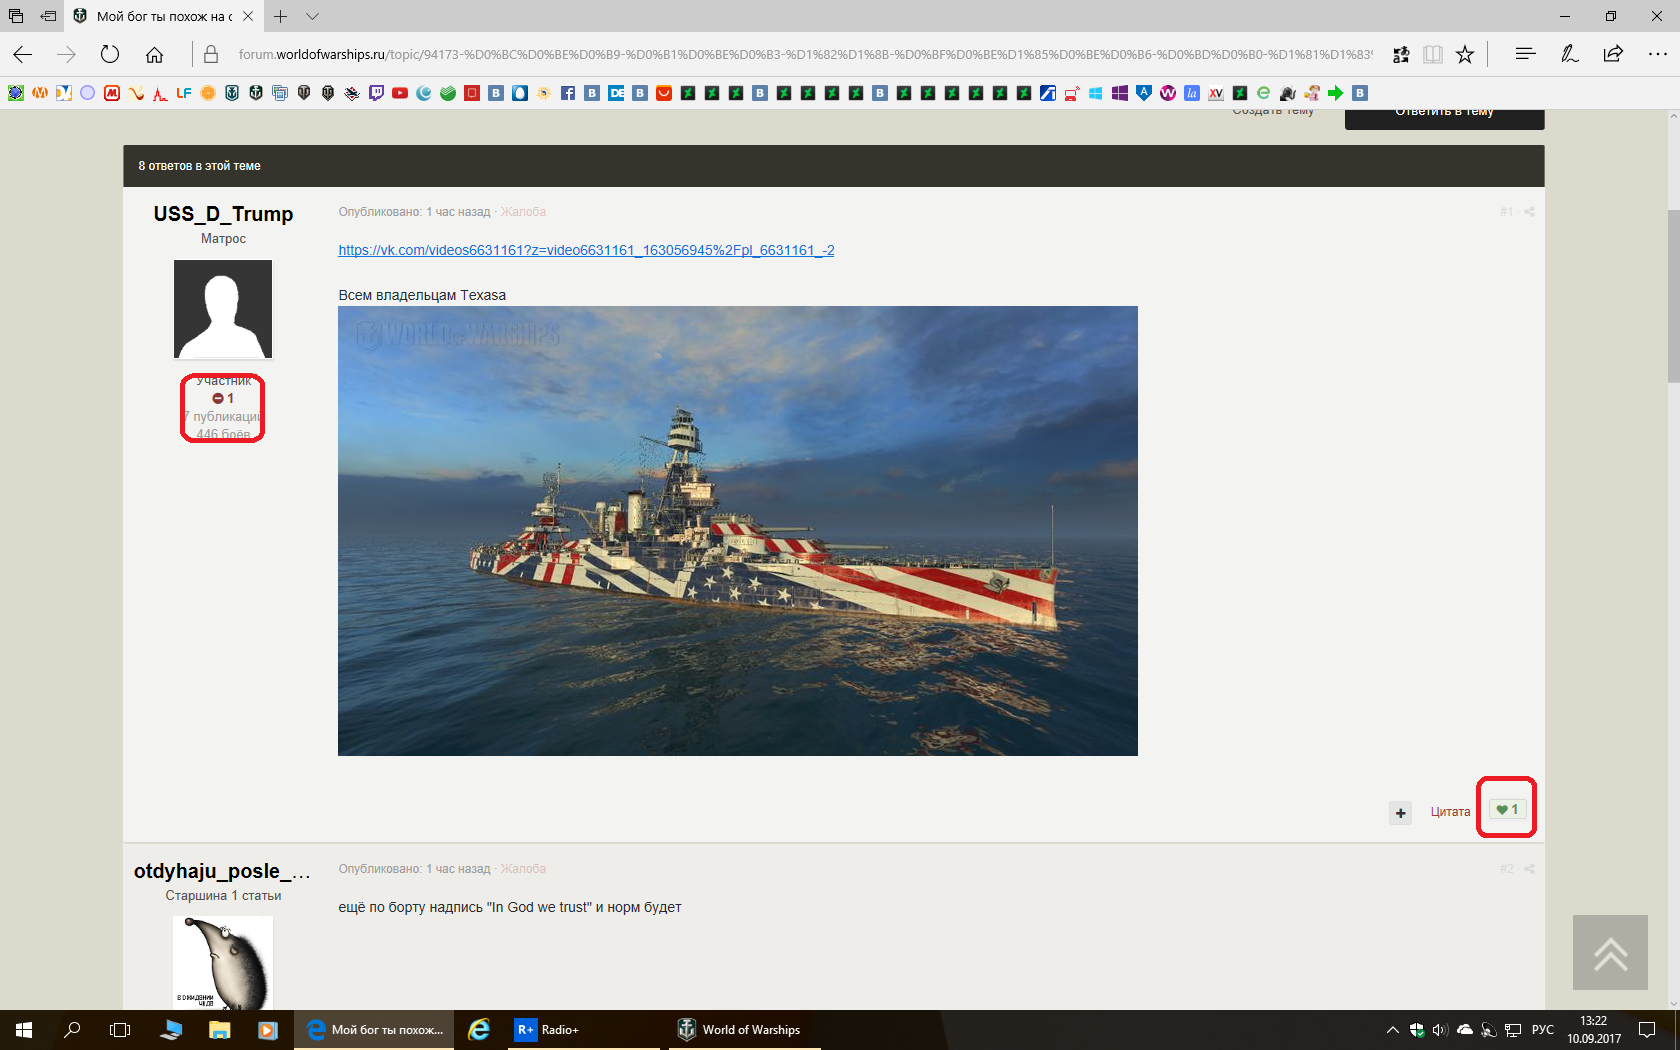Click Цитата to quote first post
Image resolution: width=1680 pixels, height=1050 pixels.
1450,812
